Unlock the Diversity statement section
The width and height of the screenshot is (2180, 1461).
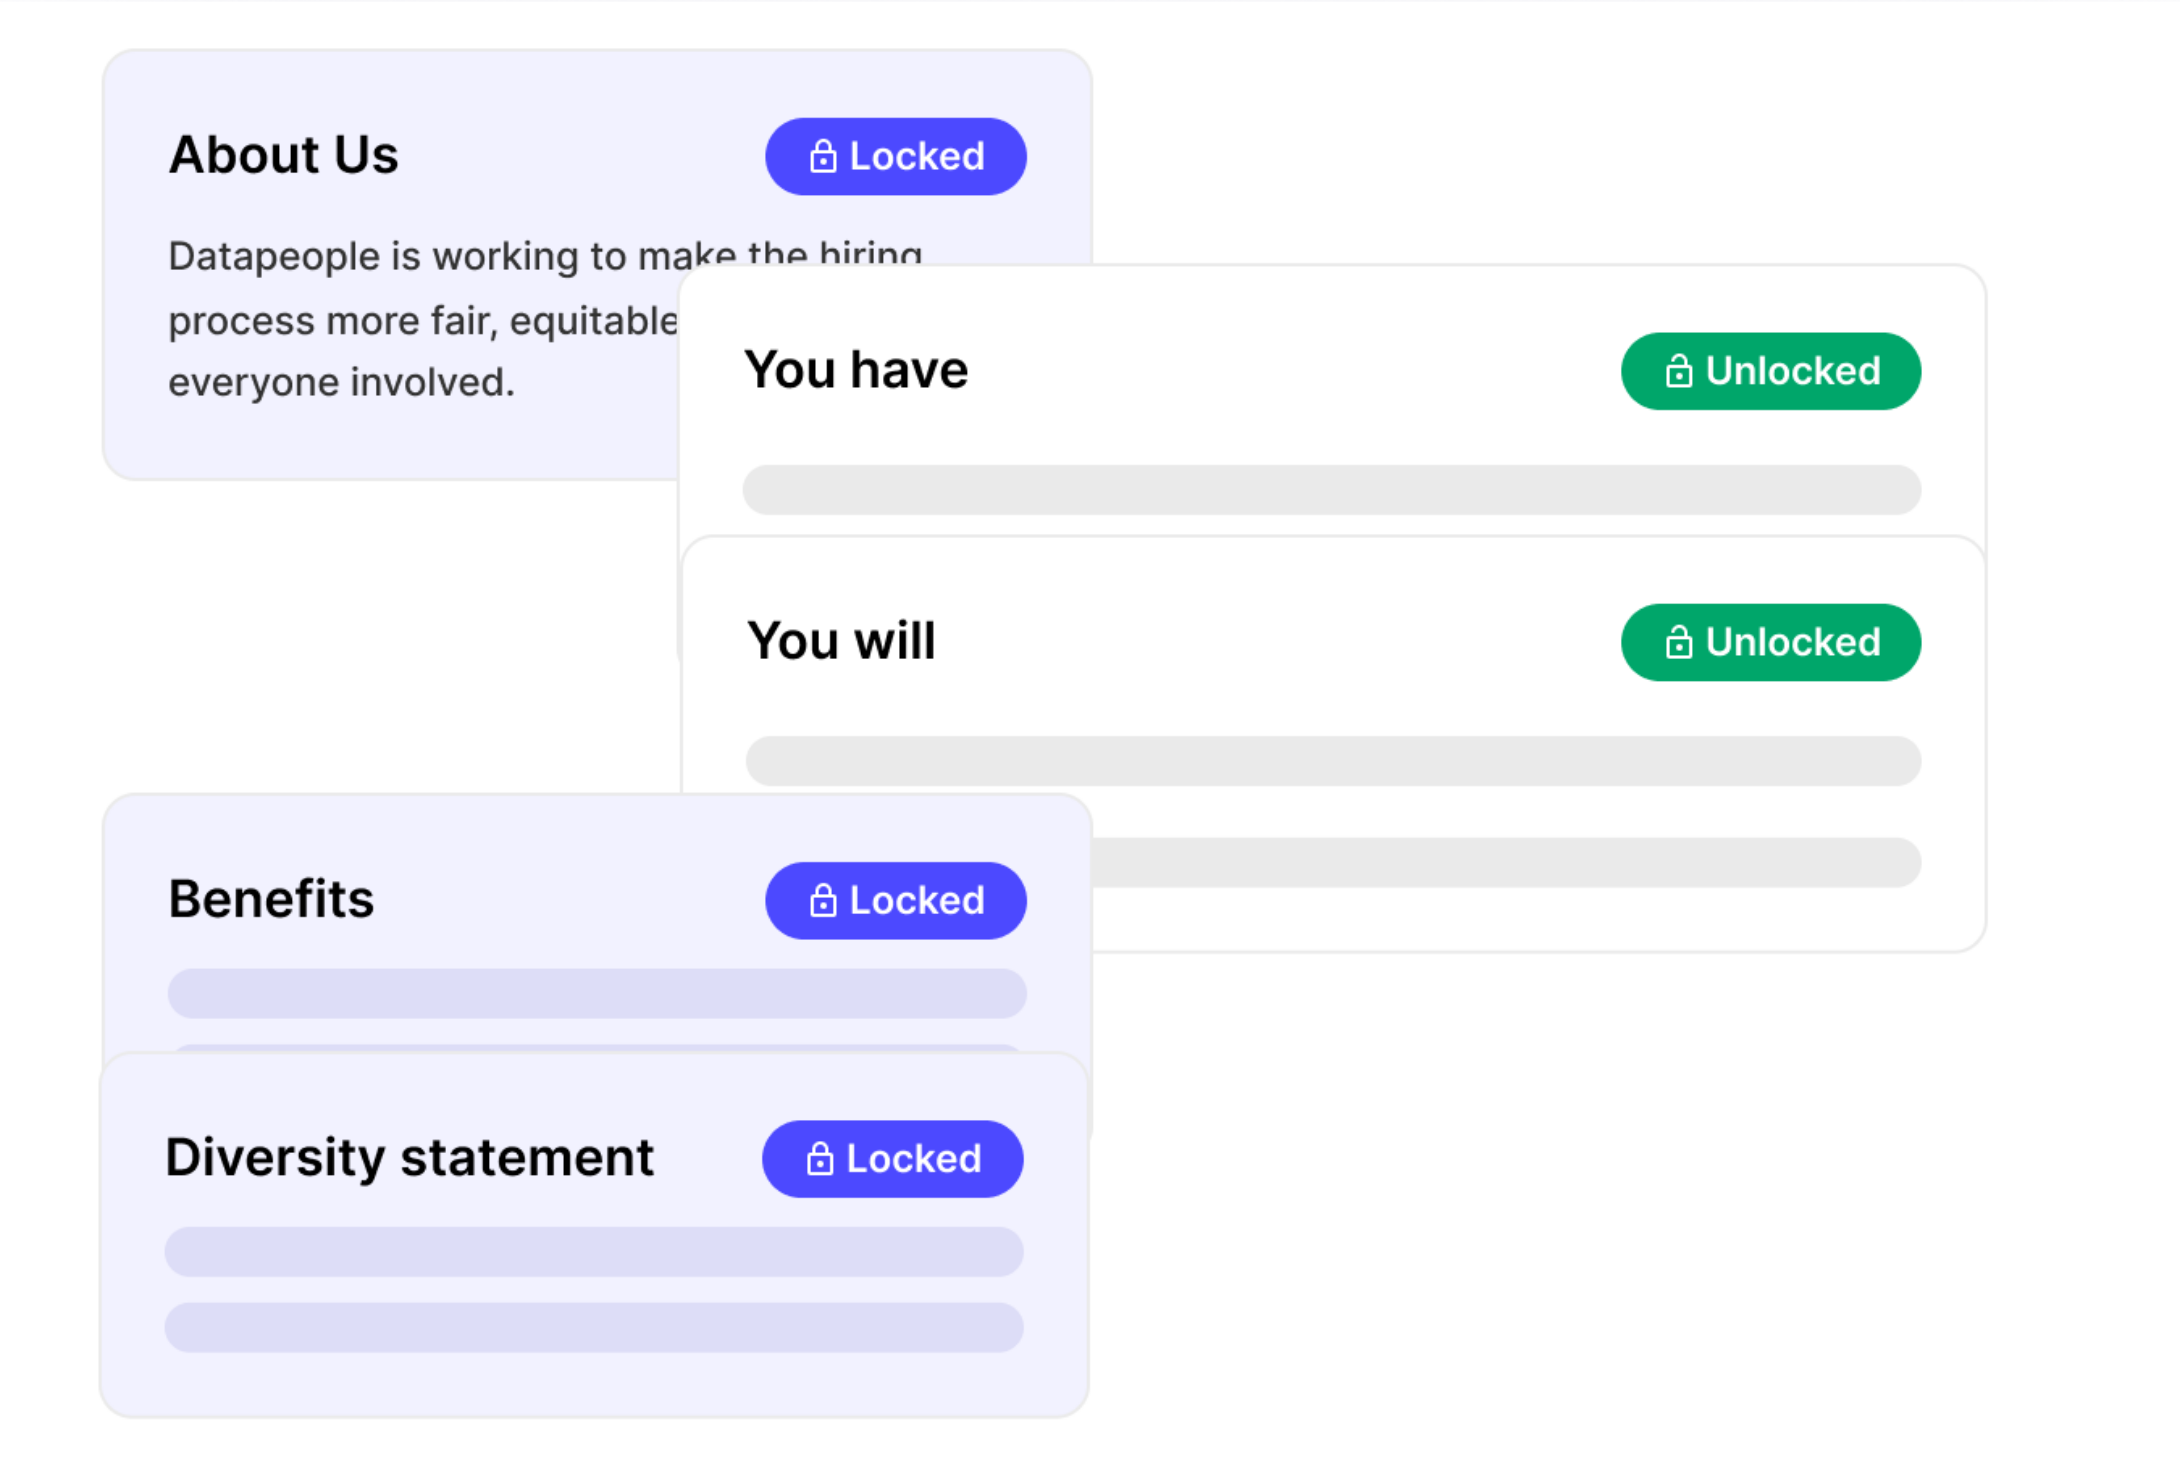[891, 1158]
